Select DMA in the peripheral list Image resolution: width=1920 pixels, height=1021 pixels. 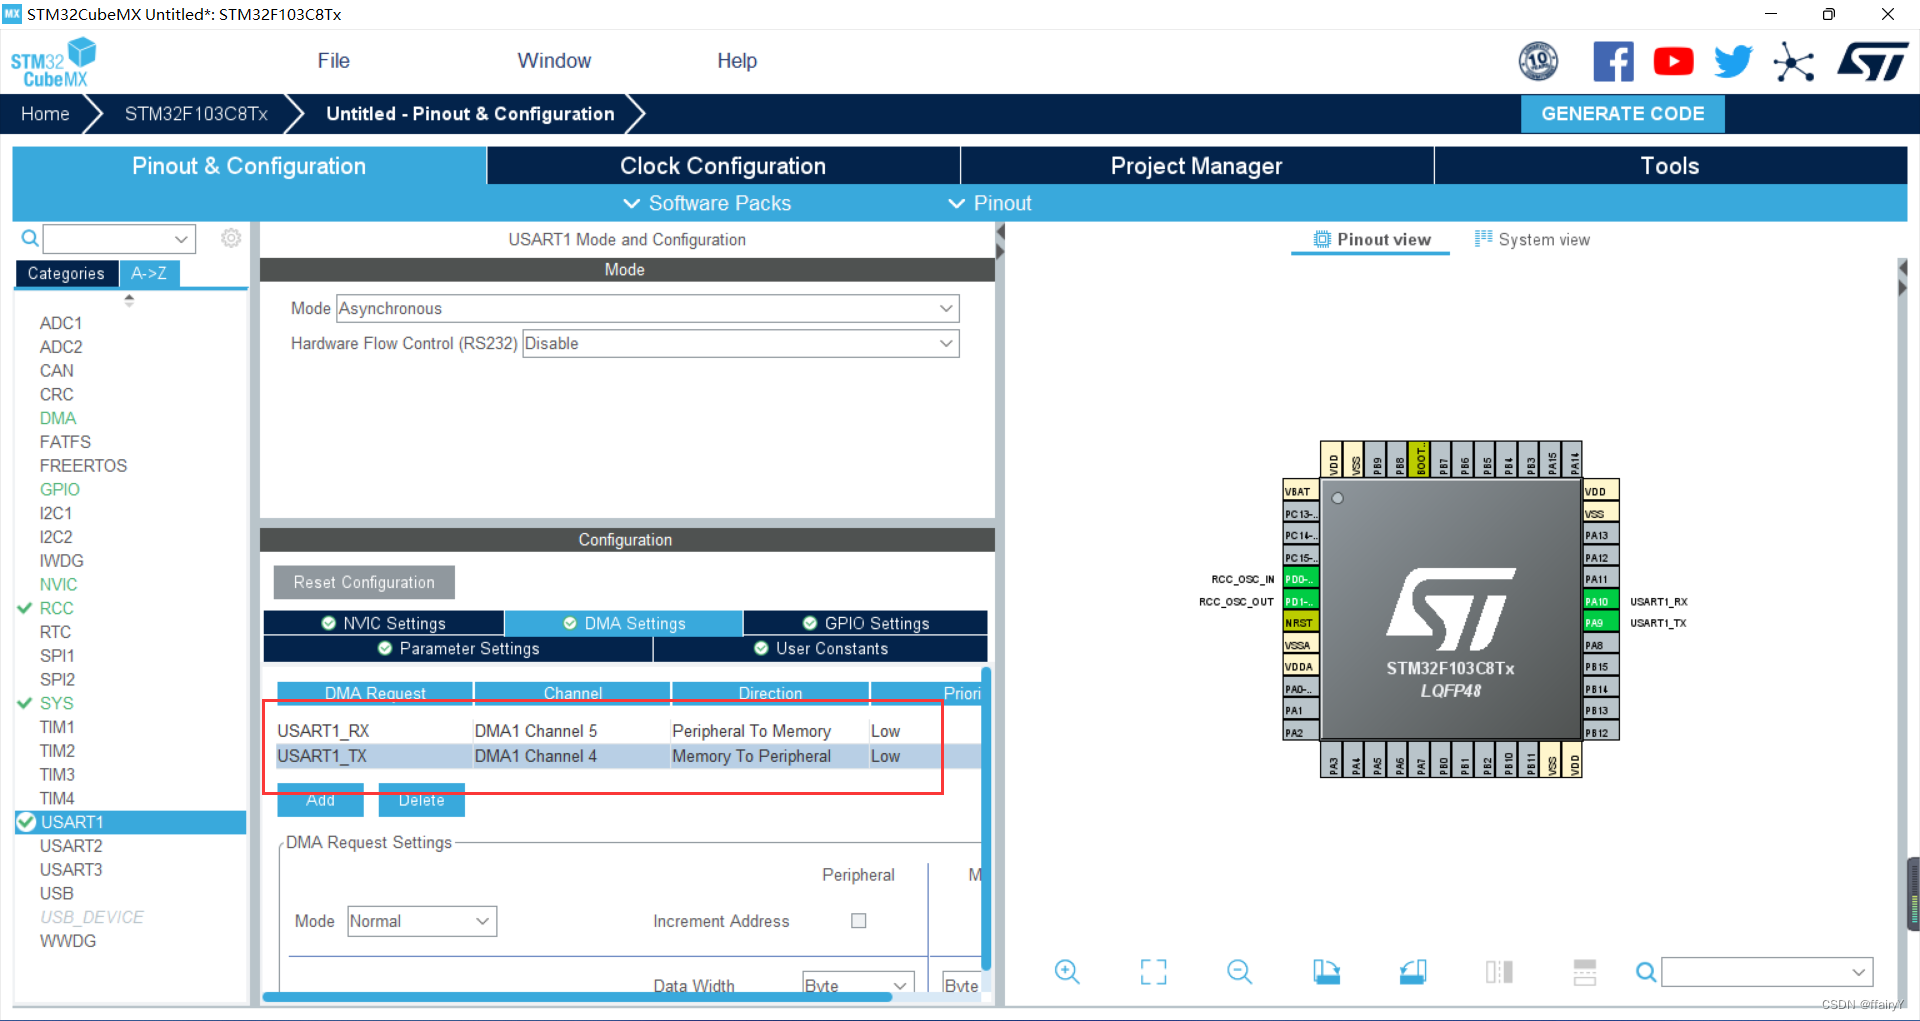point(58,418)
